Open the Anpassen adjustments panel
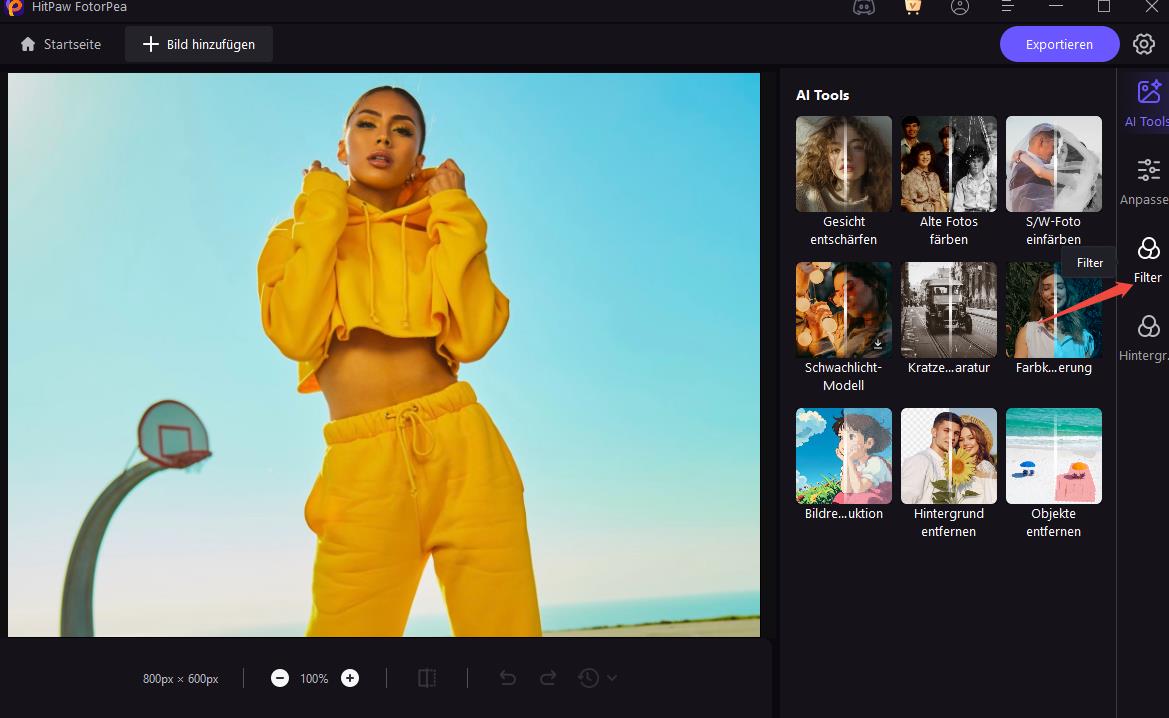 [1148, 181]
